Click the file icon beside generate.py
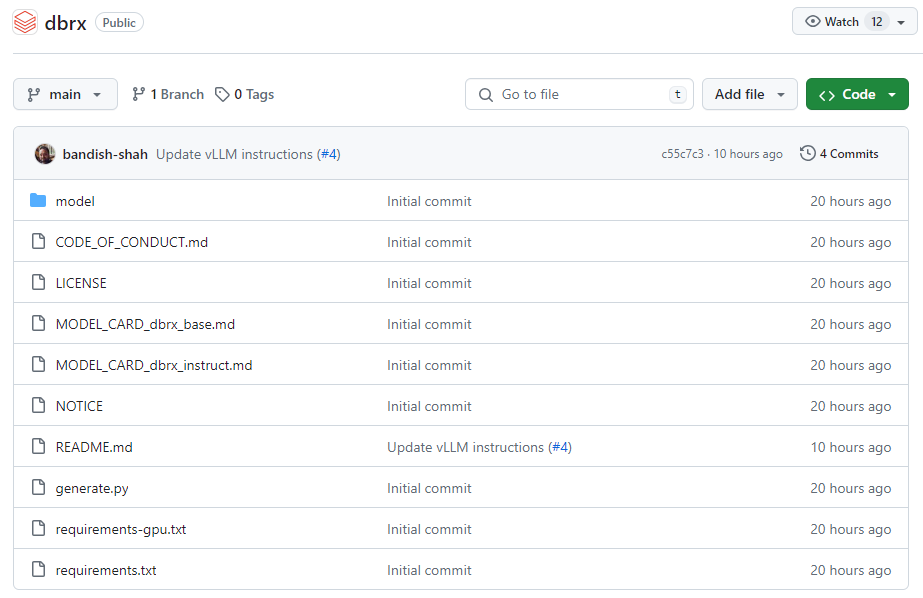This screenshot has width=923, height=598. click(x=38, y=488)
